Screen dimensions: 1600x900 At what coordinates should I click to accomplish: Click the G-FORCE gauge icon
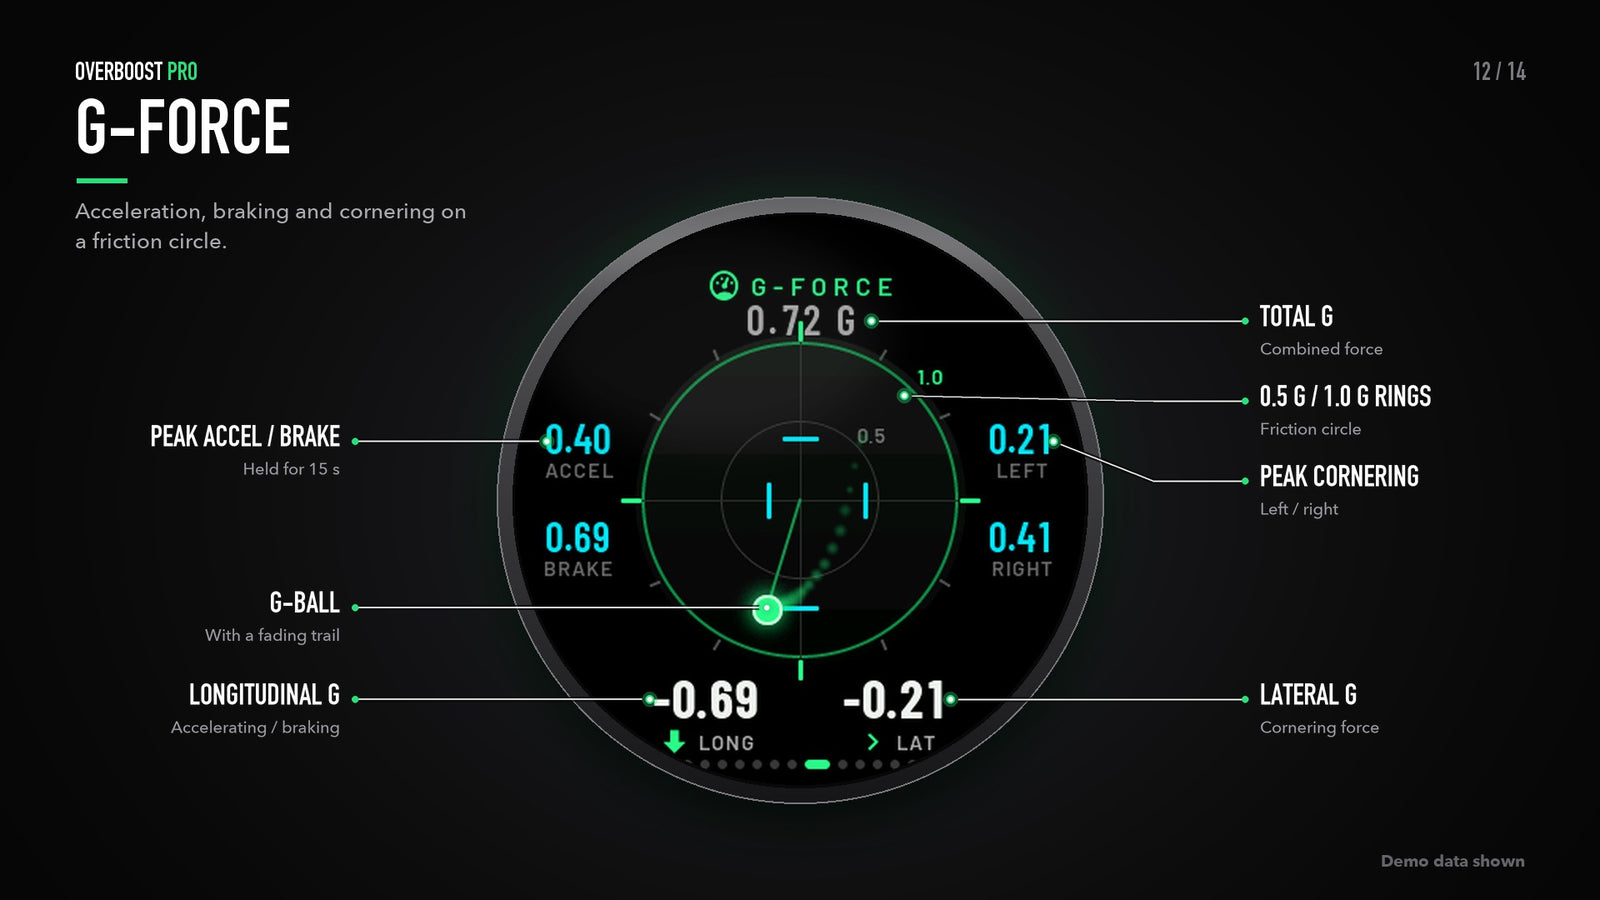pyautogui.click(x=724, y=286)
